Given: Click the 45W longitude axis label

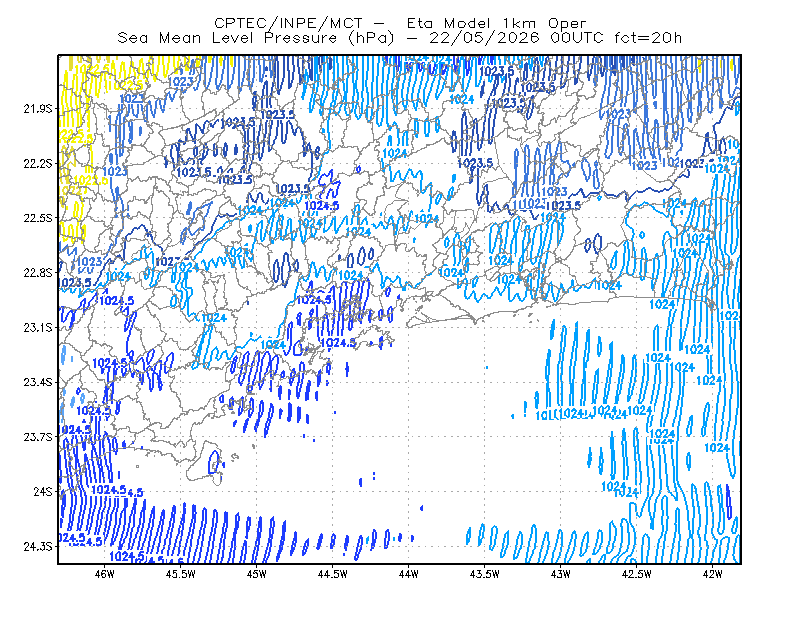Looking at the screenshot, I should 257,574.
